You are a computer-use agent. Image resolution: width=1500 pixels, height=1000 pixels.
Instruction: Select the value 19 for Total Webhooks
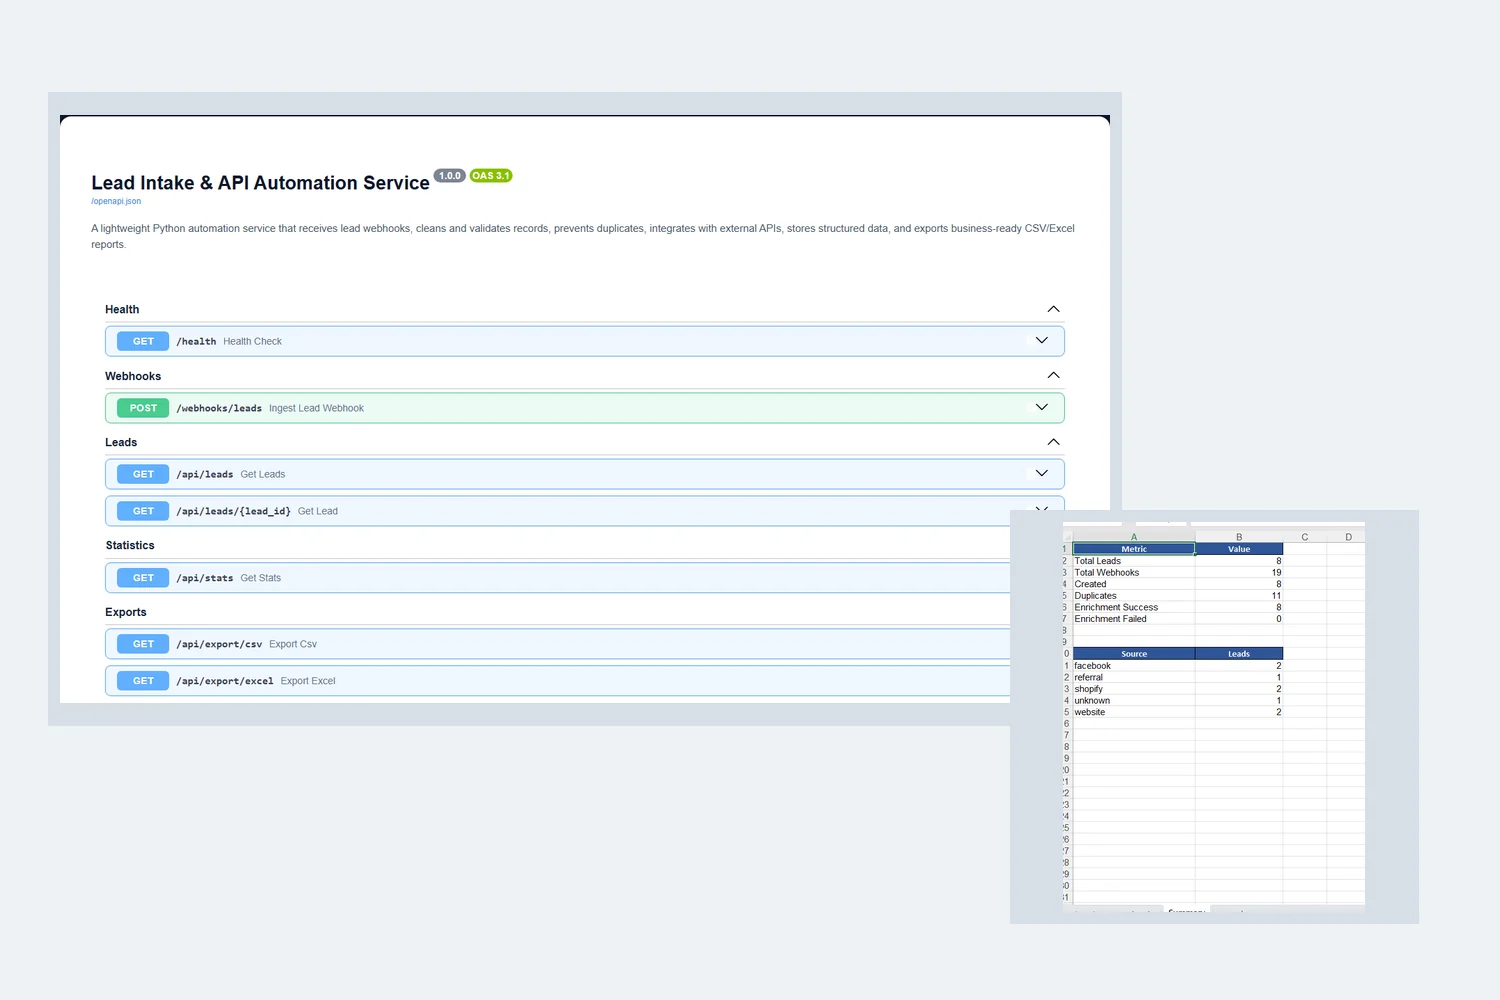click(x=1239, y=572)
